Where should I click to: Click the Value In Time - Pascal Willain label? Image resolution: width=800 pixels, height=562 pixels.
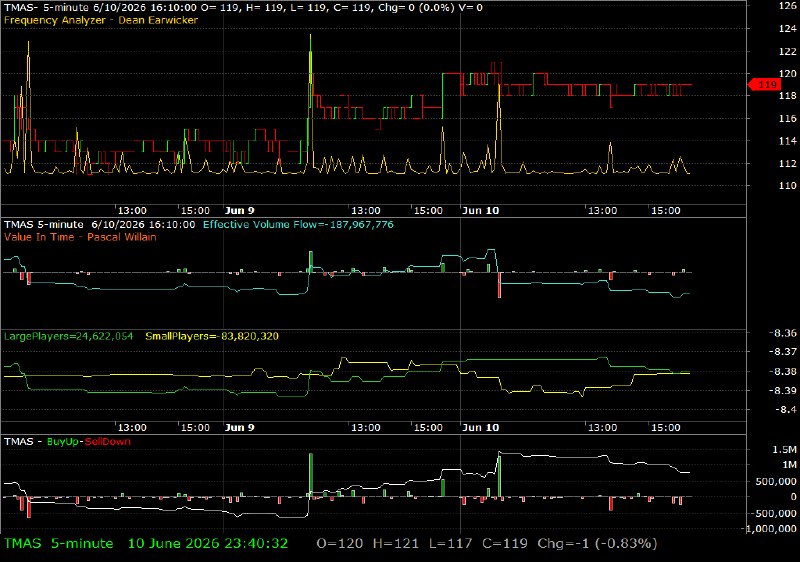pyautogui.click(x=80, y=237)
